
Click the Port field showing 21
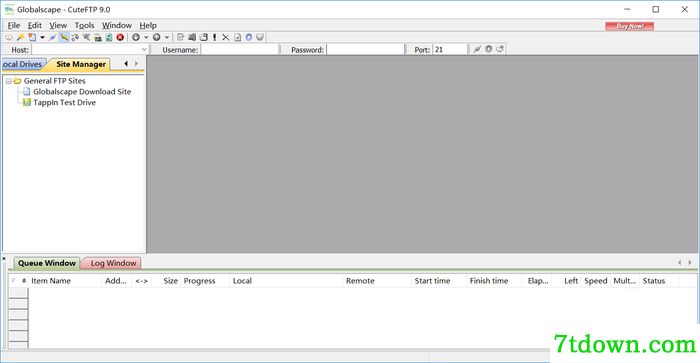point(450,50)
